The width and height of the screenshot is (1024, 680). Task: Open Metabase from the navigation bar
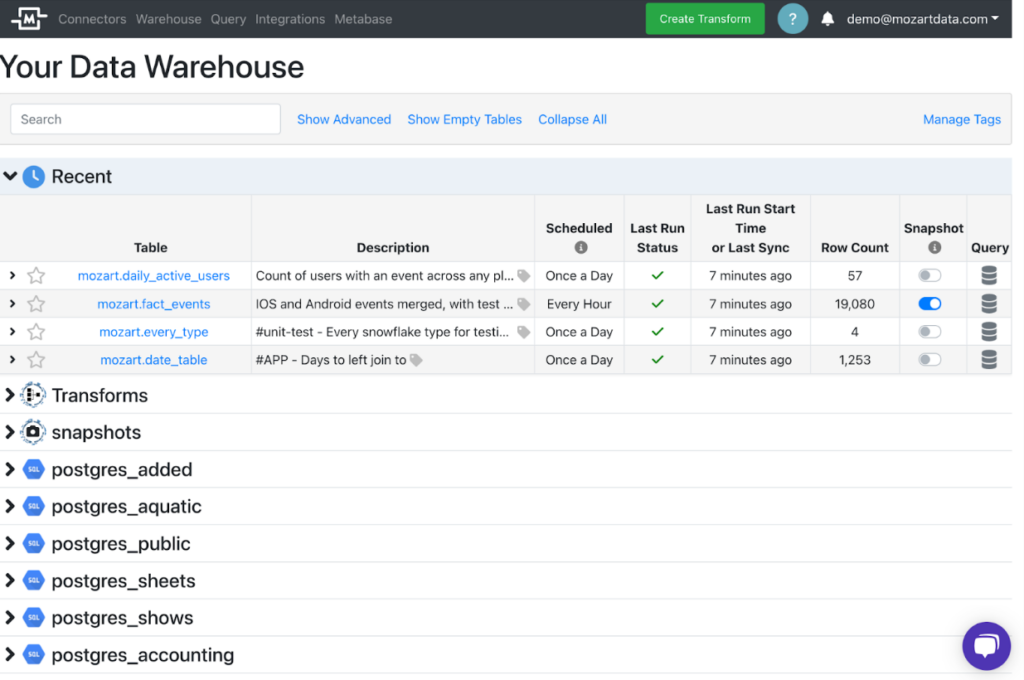(x=363, y=19)
